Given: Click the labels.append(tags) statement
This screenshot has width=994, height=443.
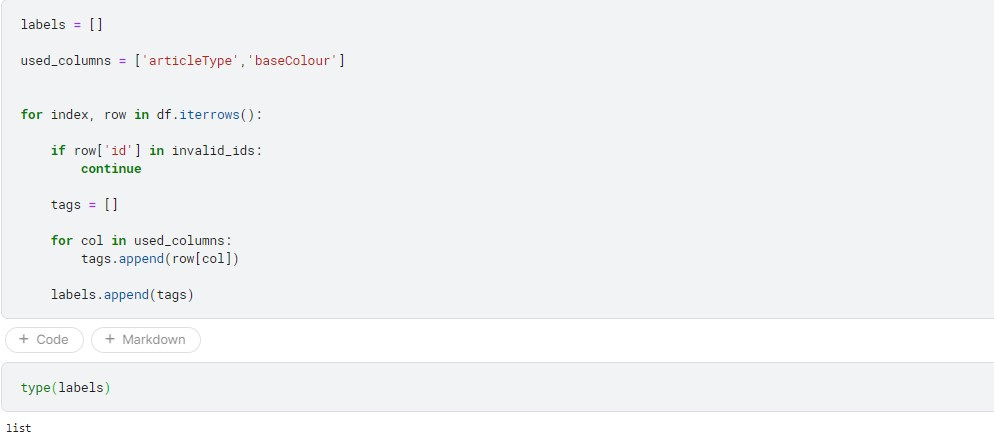Looking at the screenshot, I should [122, 295].
